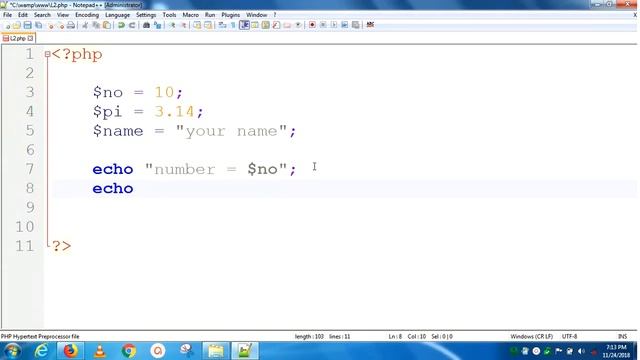The width and height of the screenshot is (640, 360).
Task: Click the UTF-8 encoding status entry
Action: click(x=569, y=337)
